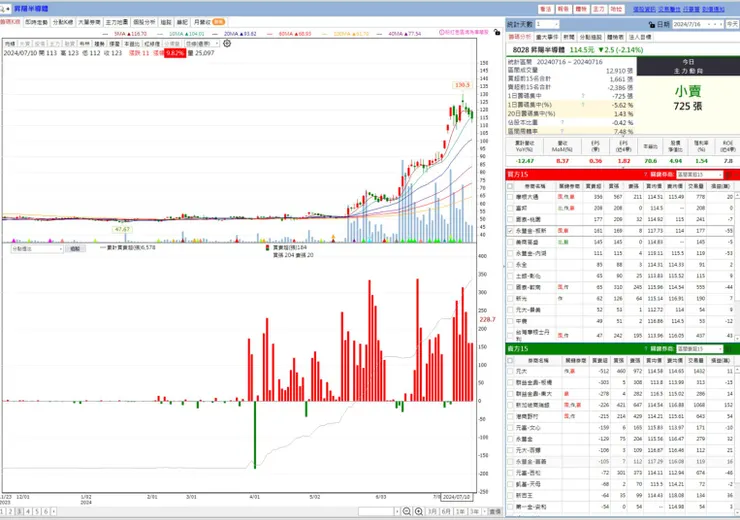
Task: Click the lock icon beside 日期 field
Action: coord(652,24)
